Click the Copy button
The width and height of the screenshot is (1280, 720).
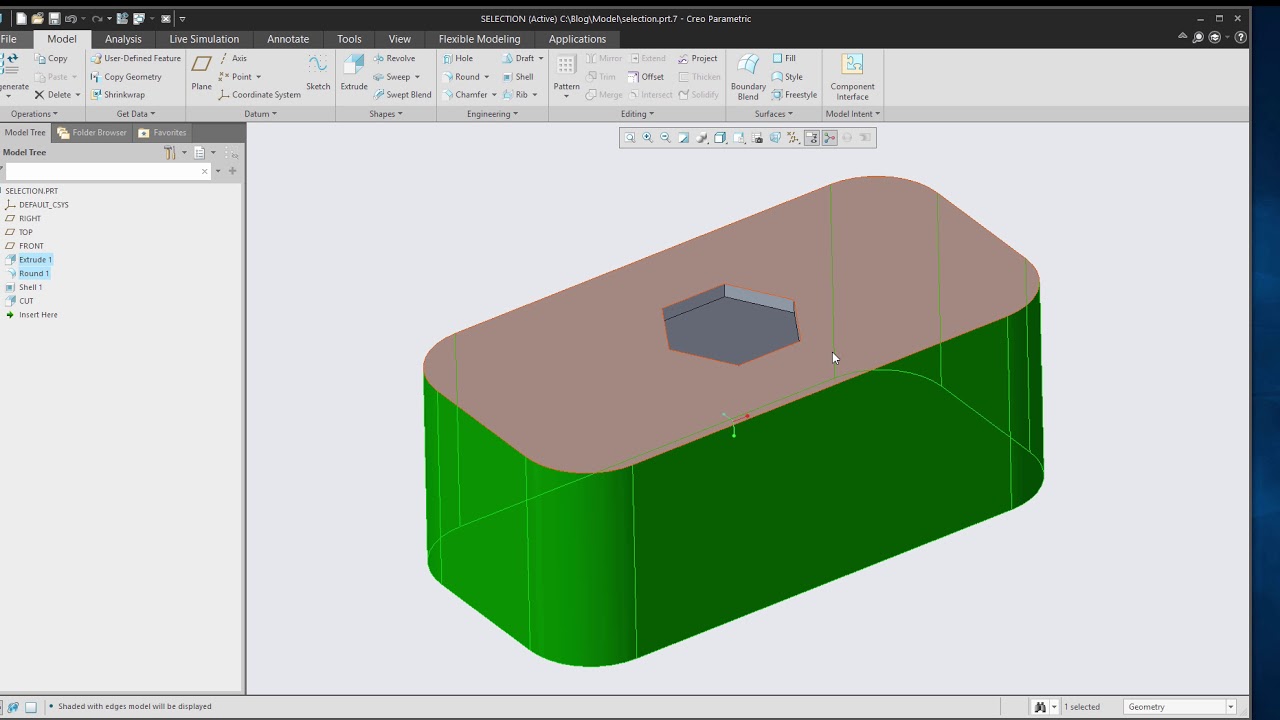[51, 58]
